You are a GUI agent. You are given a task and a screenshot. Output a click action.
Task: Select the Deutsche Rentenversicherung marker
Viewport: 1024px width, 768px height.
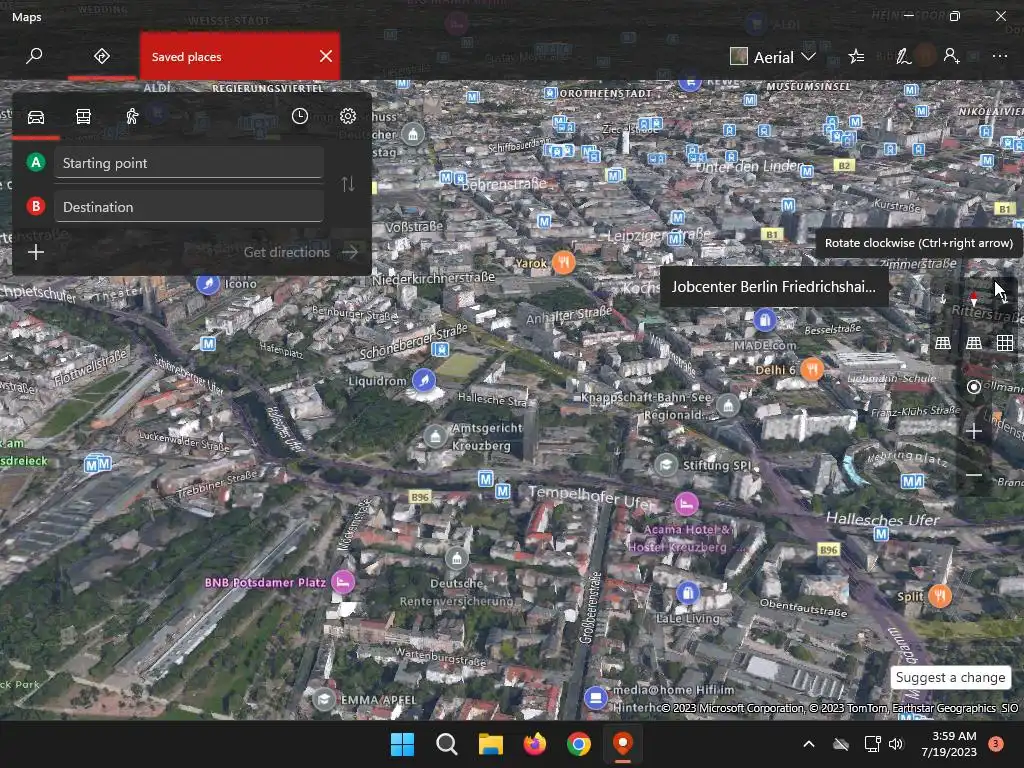456,558
